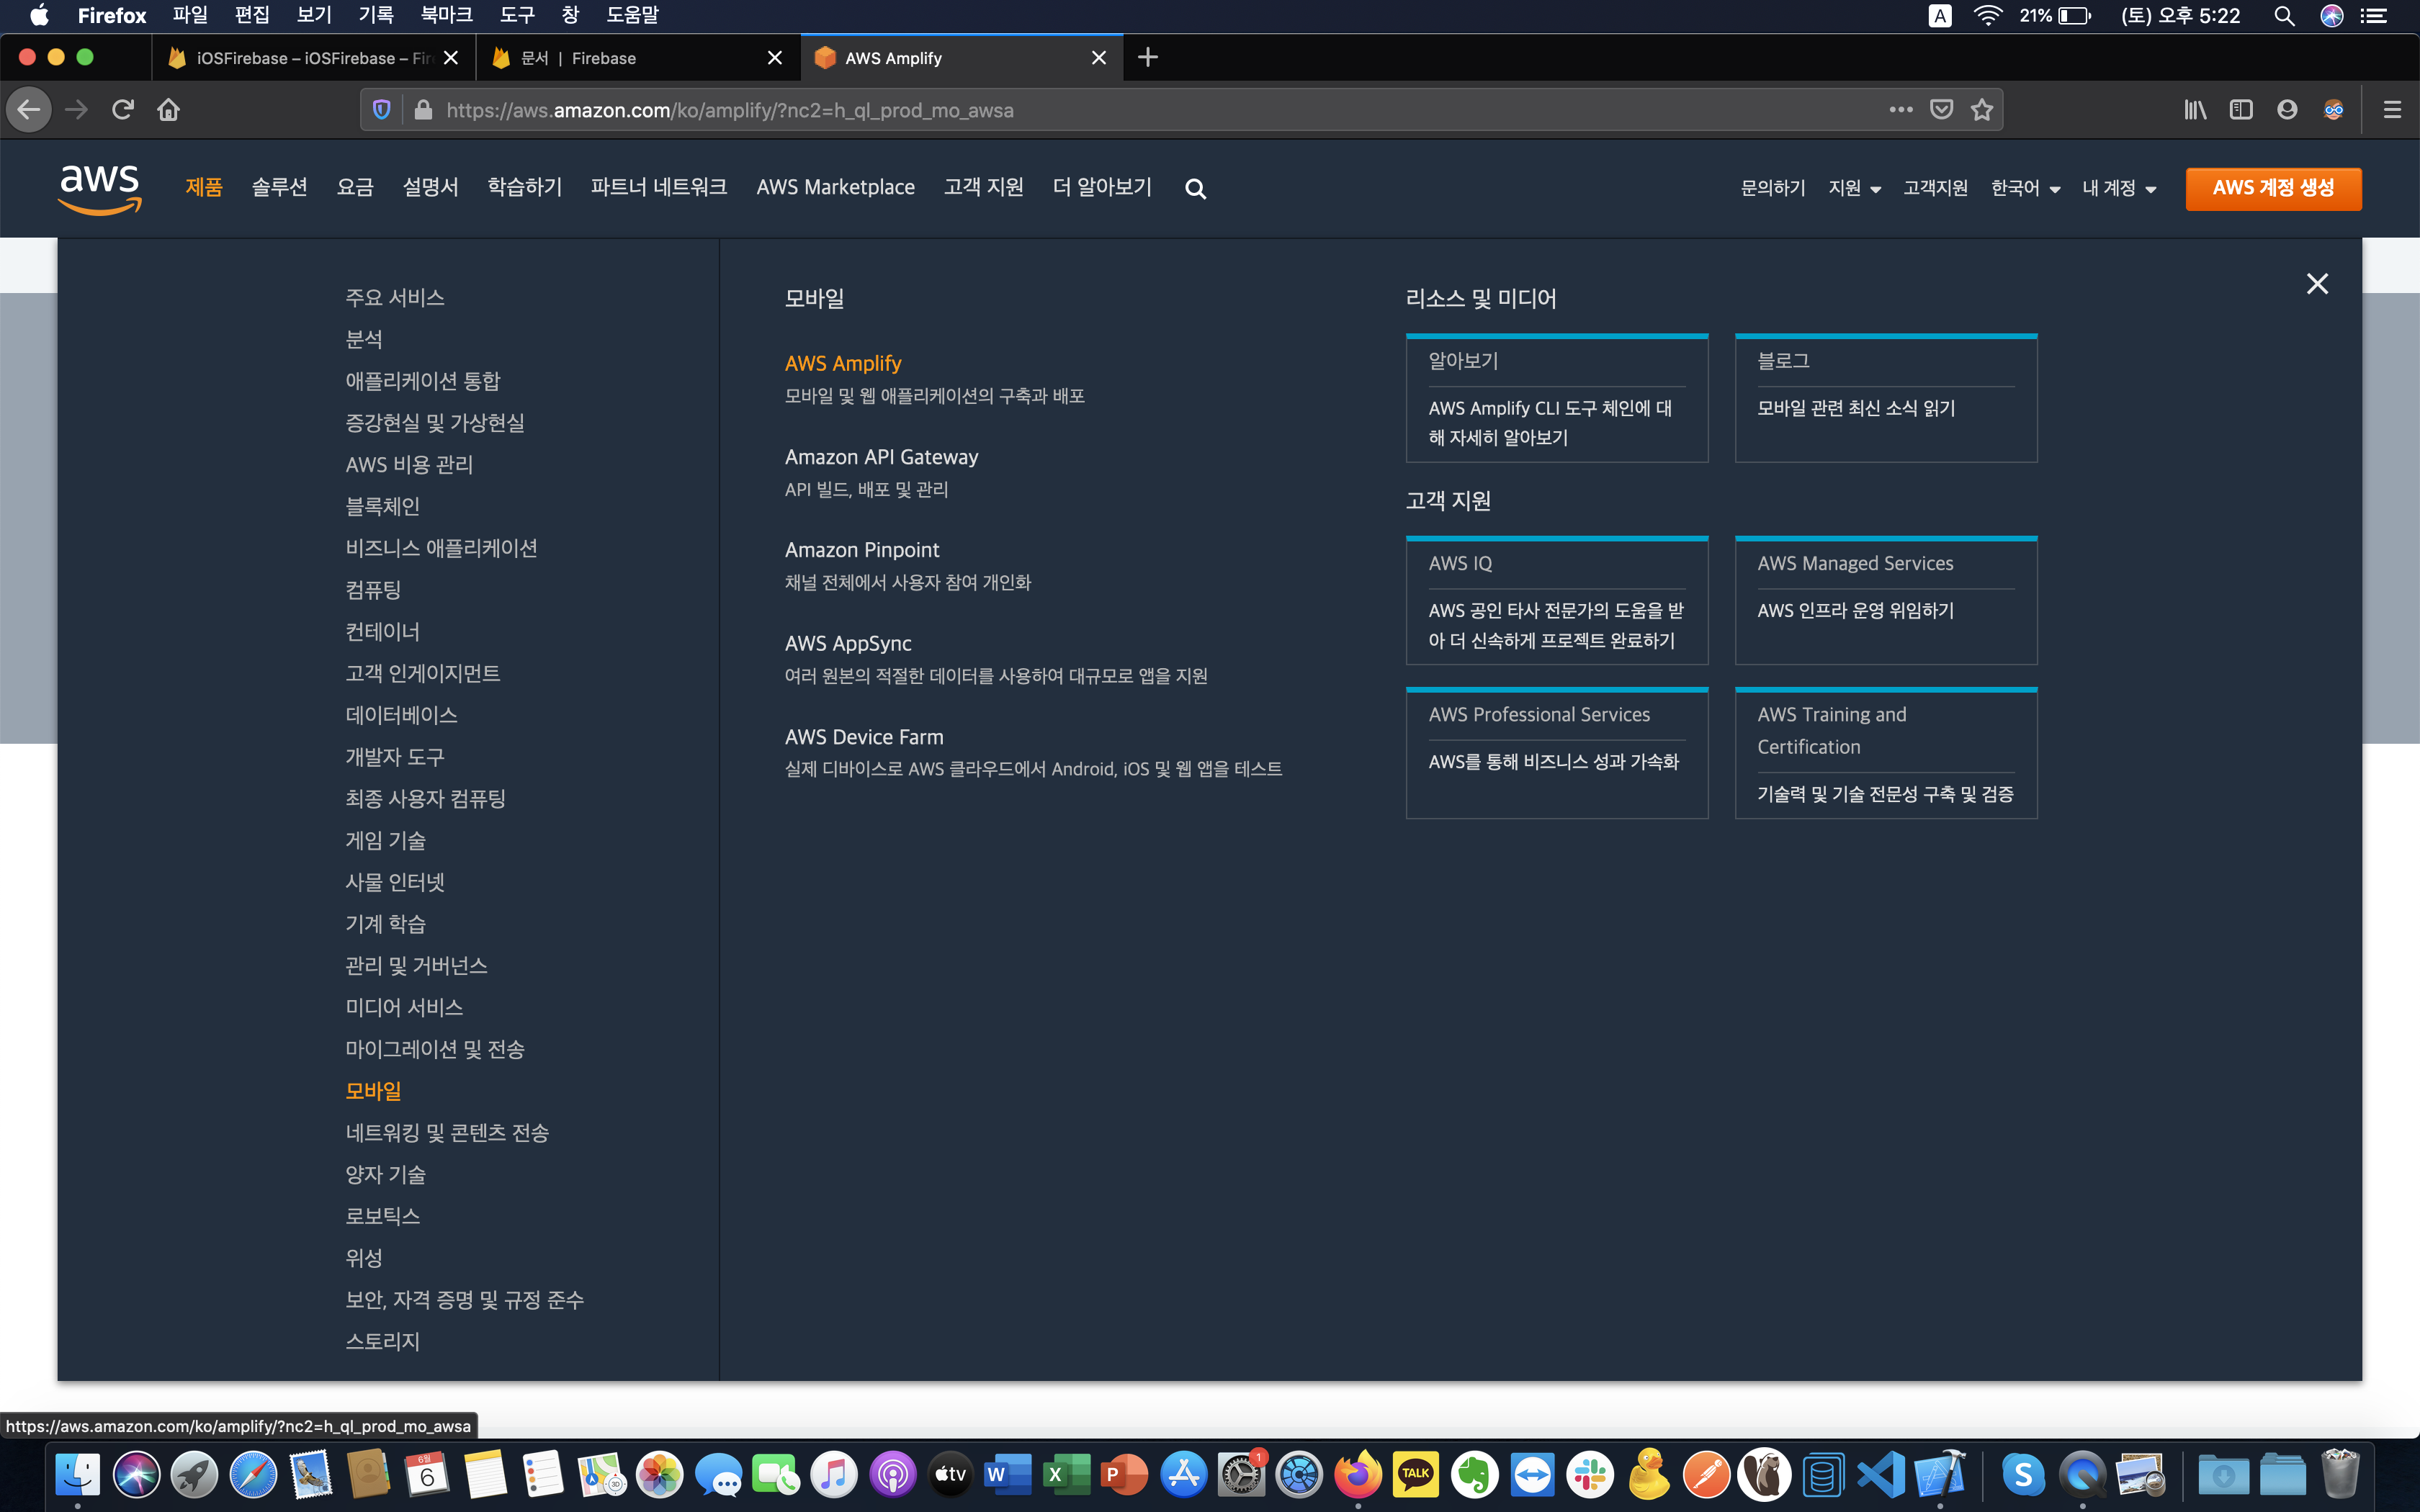The width and height of the screenshot is (2420, 1512).
Task: Open the page actions three-dot menu
Action: pos(1901,110)
